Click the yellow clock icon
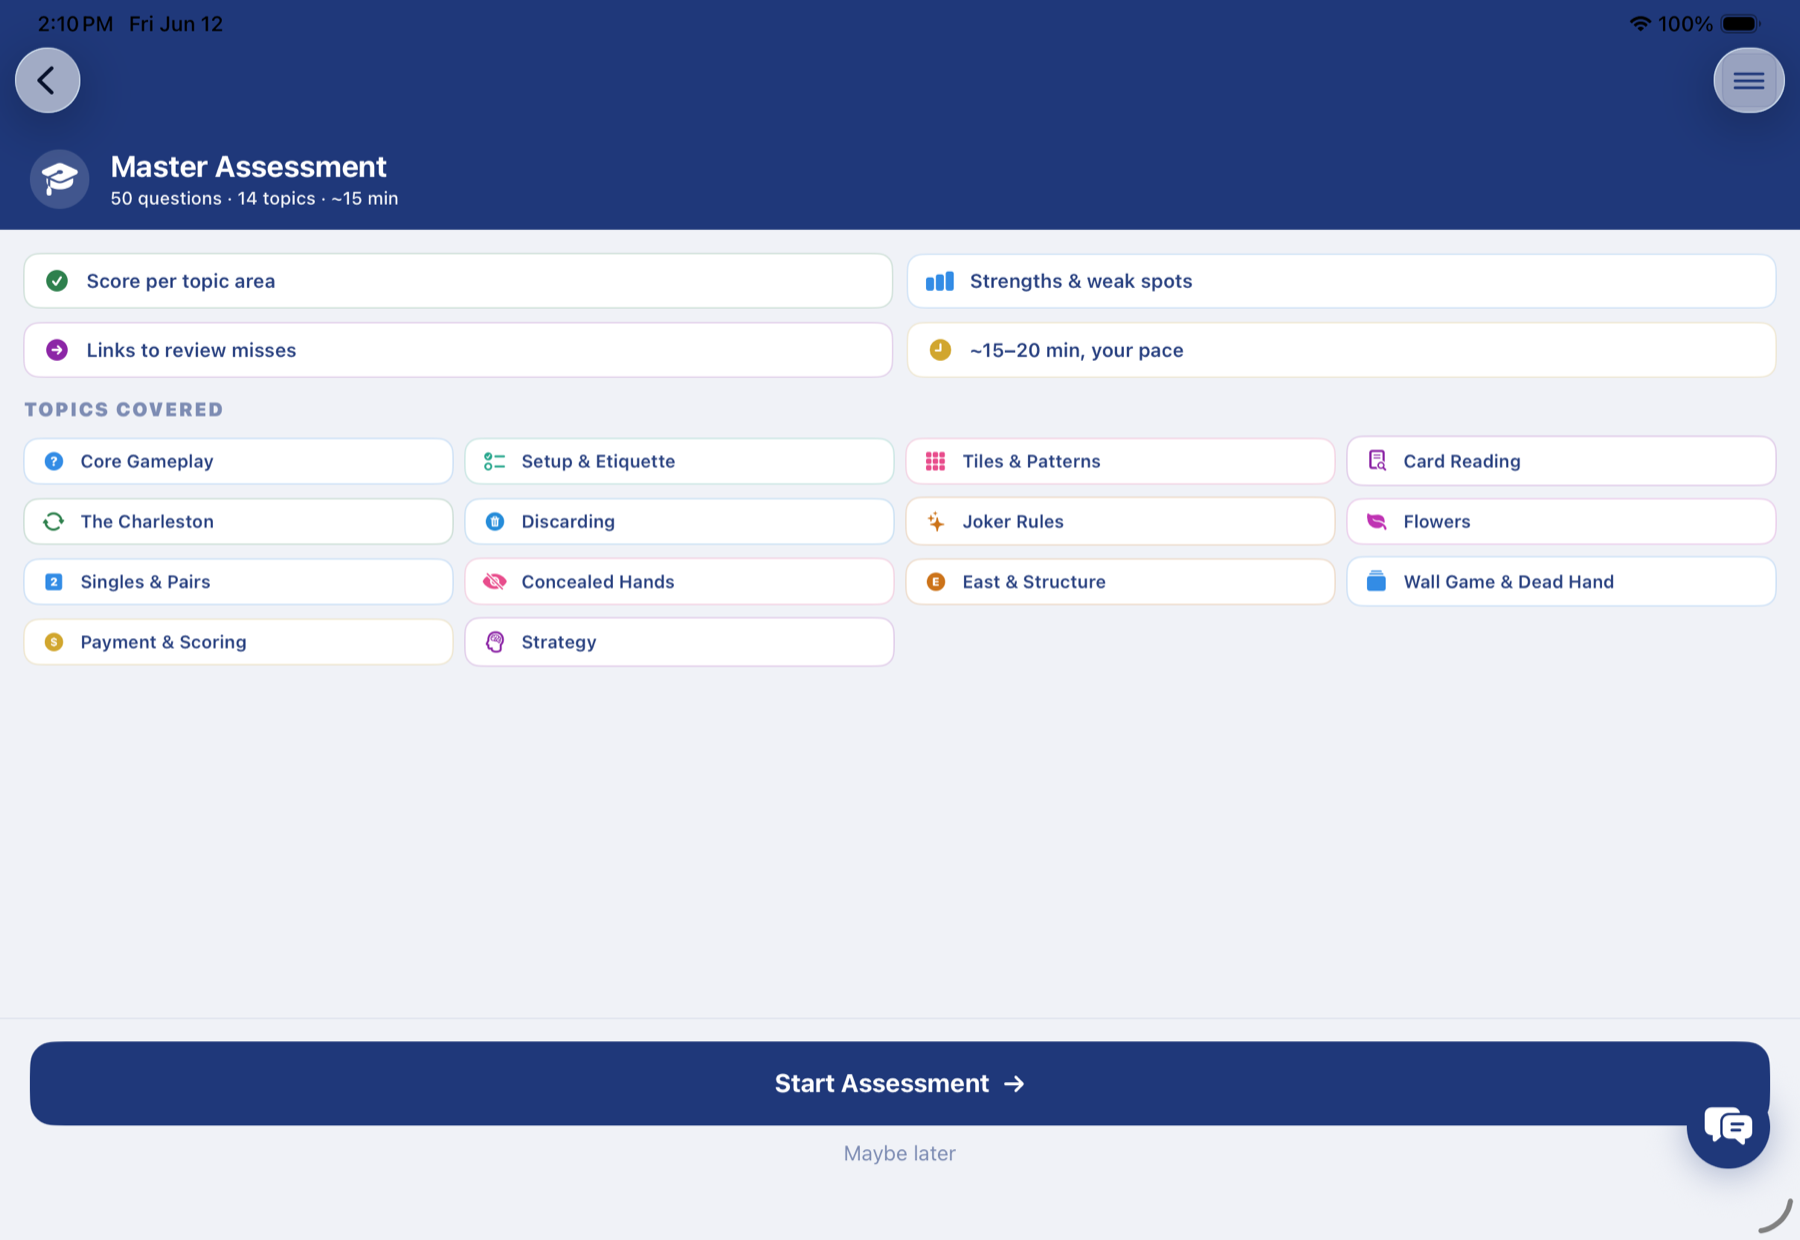 [x=940, y=350]
